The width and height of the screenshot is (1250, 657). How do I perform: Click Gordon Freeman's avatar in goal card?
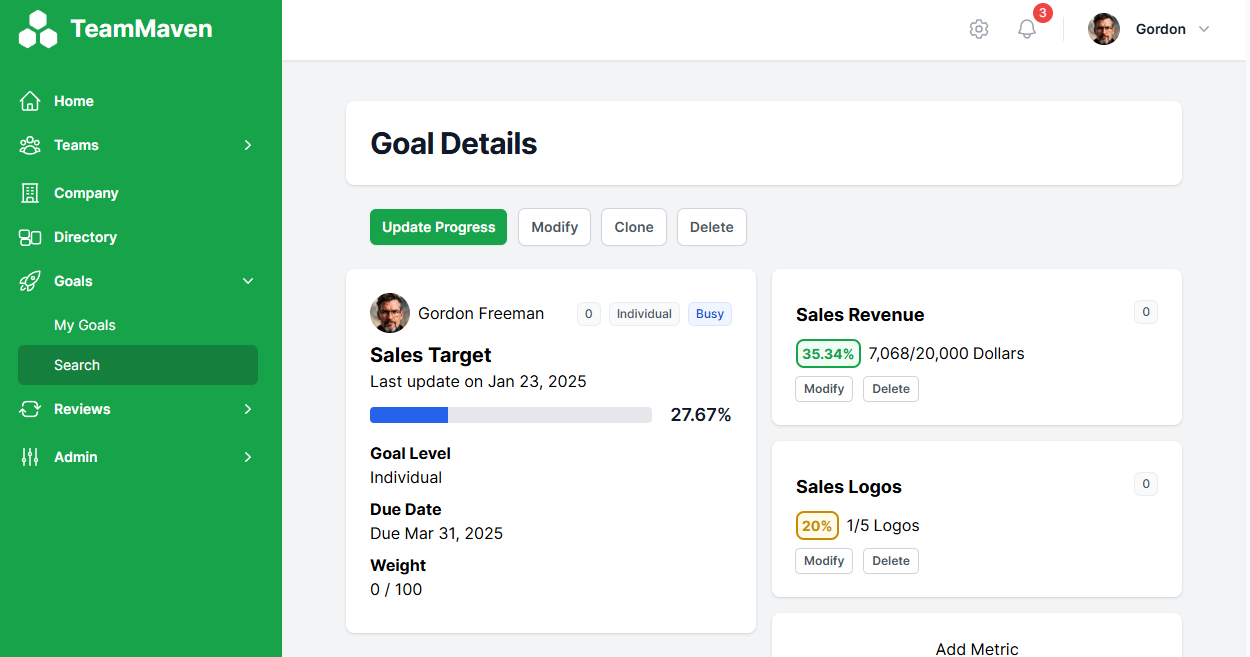coord(390,313)
